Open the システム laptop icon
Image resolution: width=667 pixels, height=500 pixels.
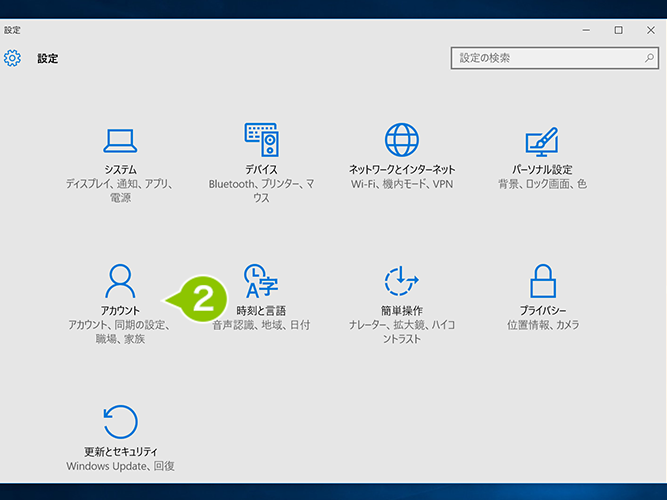coord(120,140)
